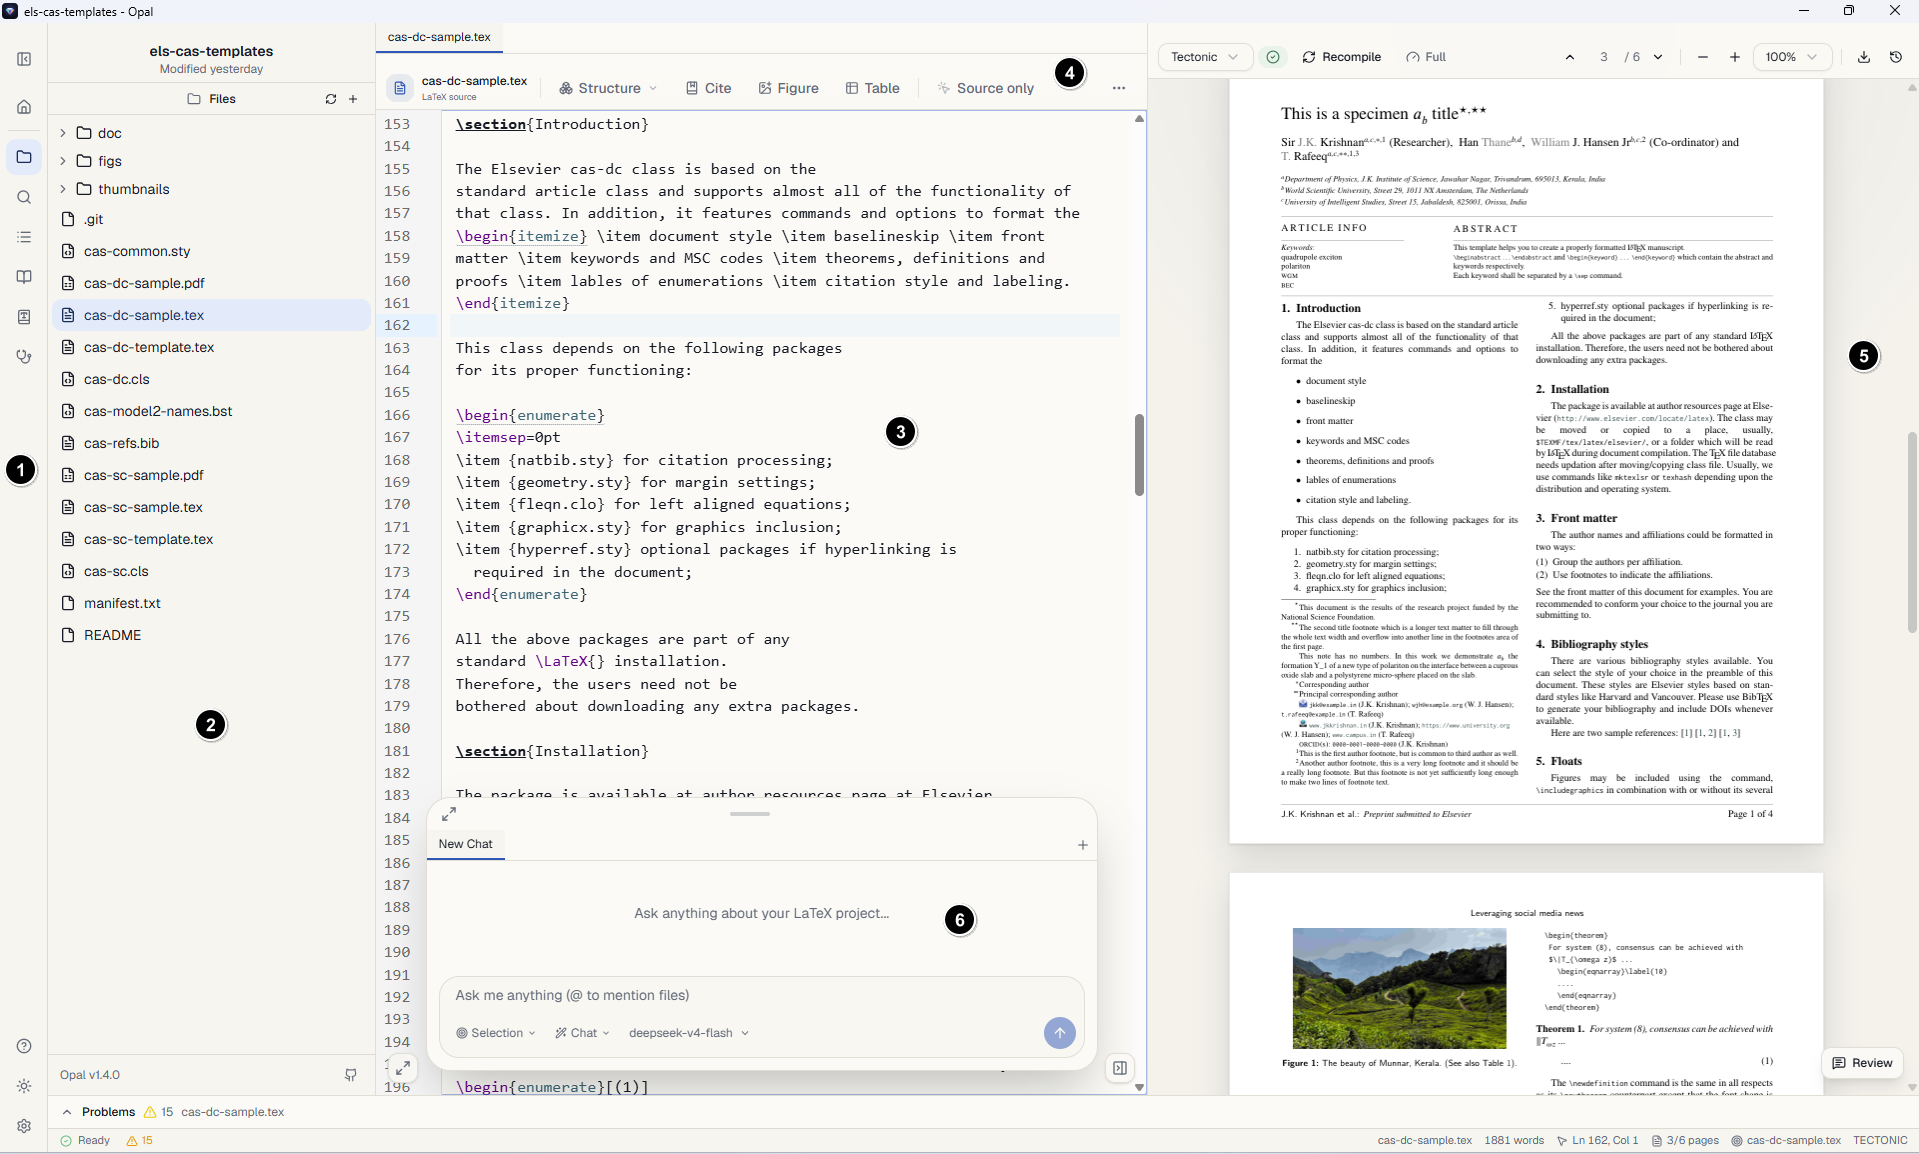The height and width of the screenshot is (1154, 1919).
Task: Open the Structure dropdown
Action: coord(608,88)
